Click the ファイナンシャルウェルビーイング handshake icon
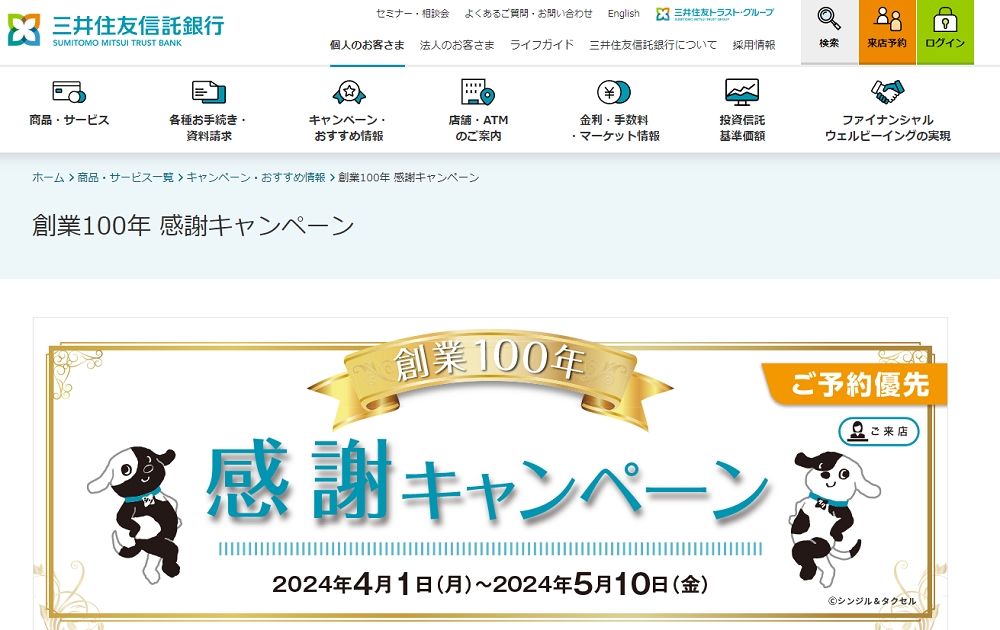 [x=888, y=92]
